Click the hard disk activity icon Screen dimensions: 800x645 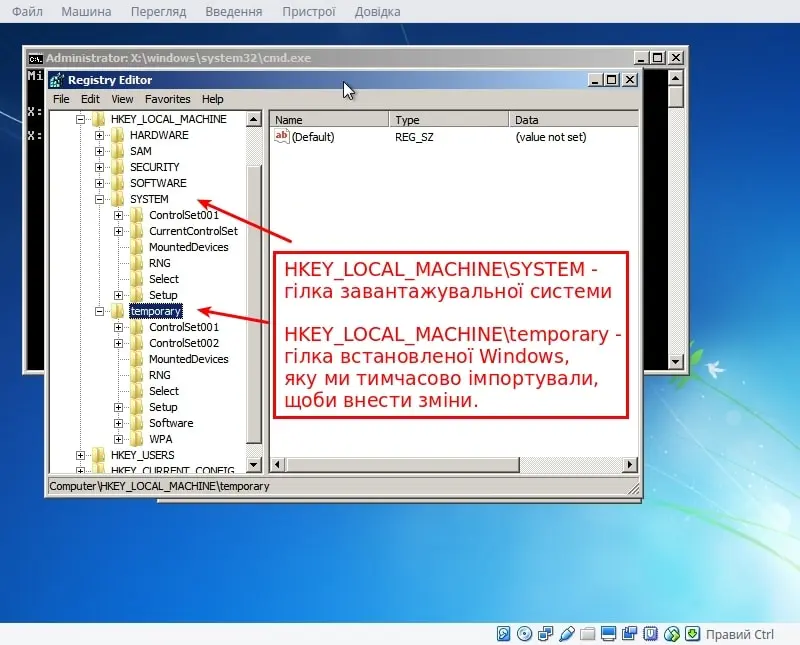[504, 634]
